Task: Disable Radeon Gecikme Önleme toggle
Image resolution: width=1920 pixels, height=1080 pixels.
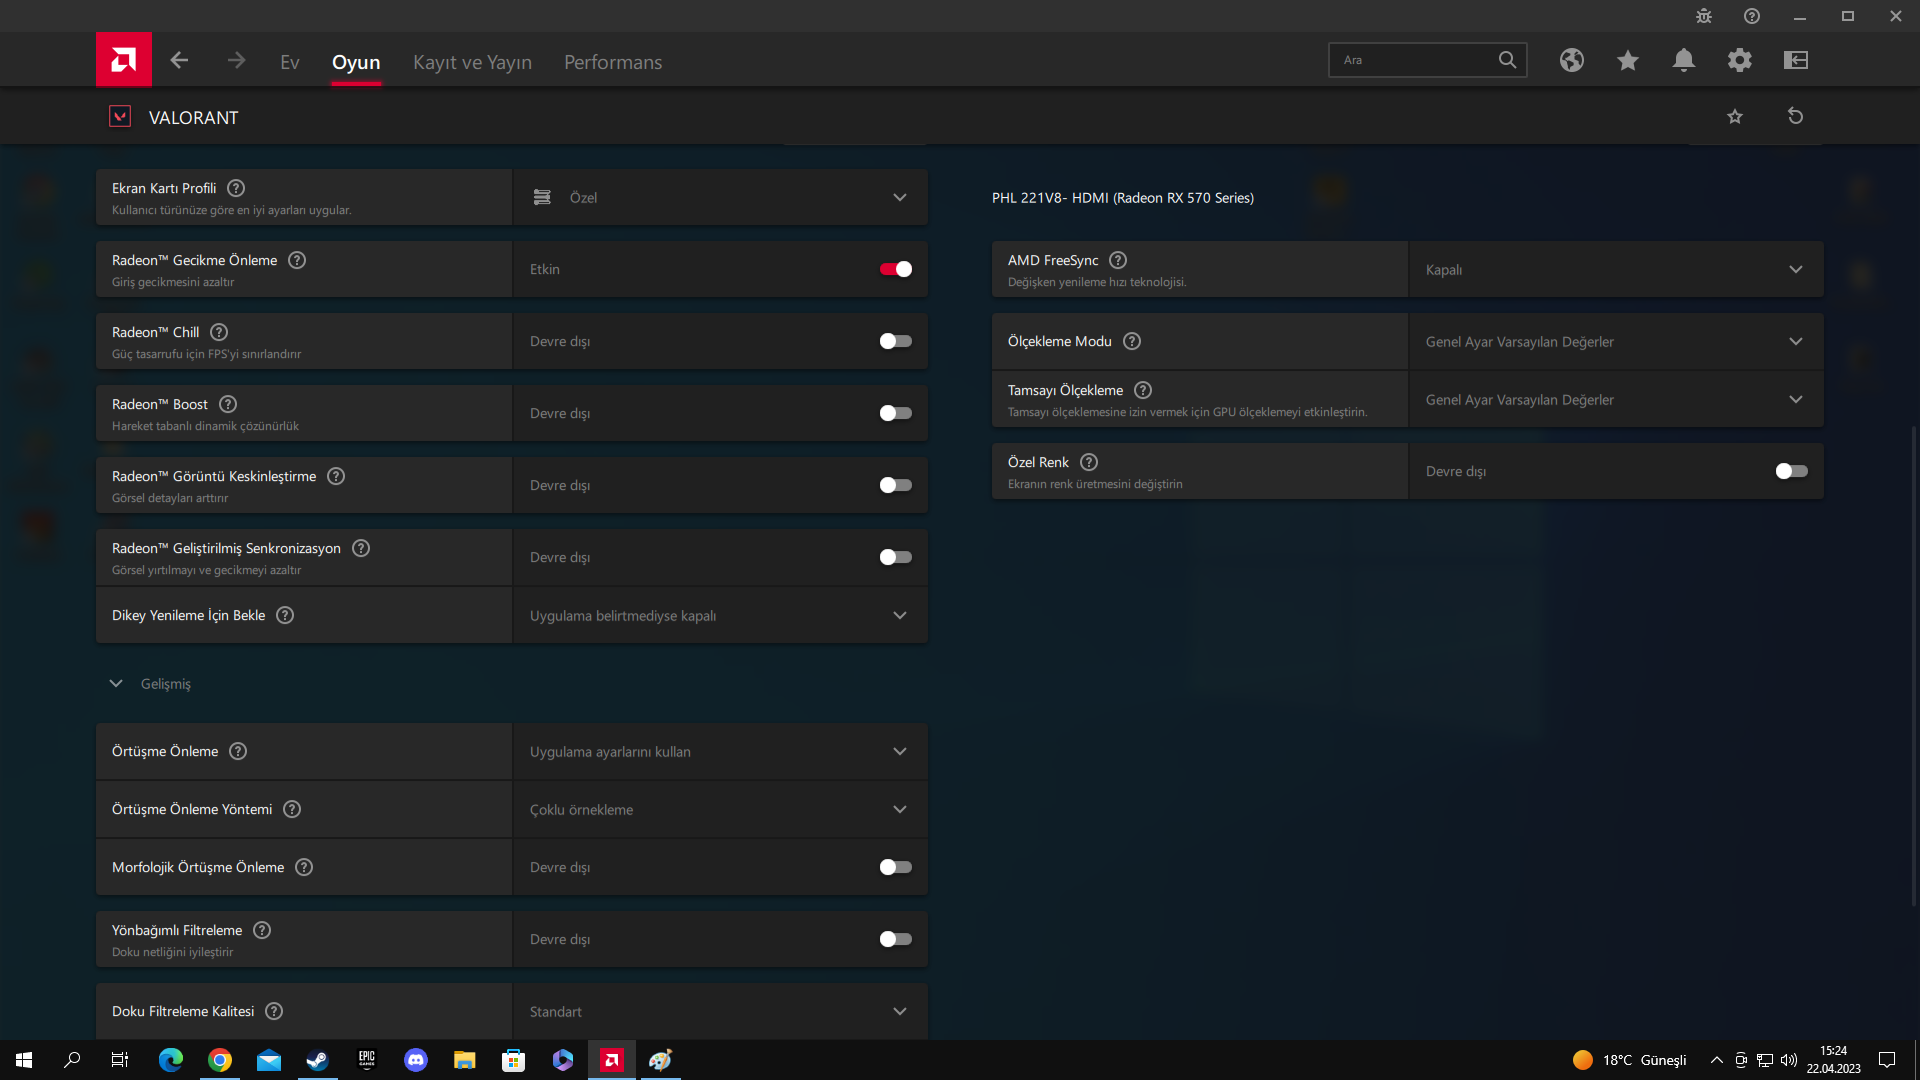Action: pyautogui.click(x=895, y=269)
